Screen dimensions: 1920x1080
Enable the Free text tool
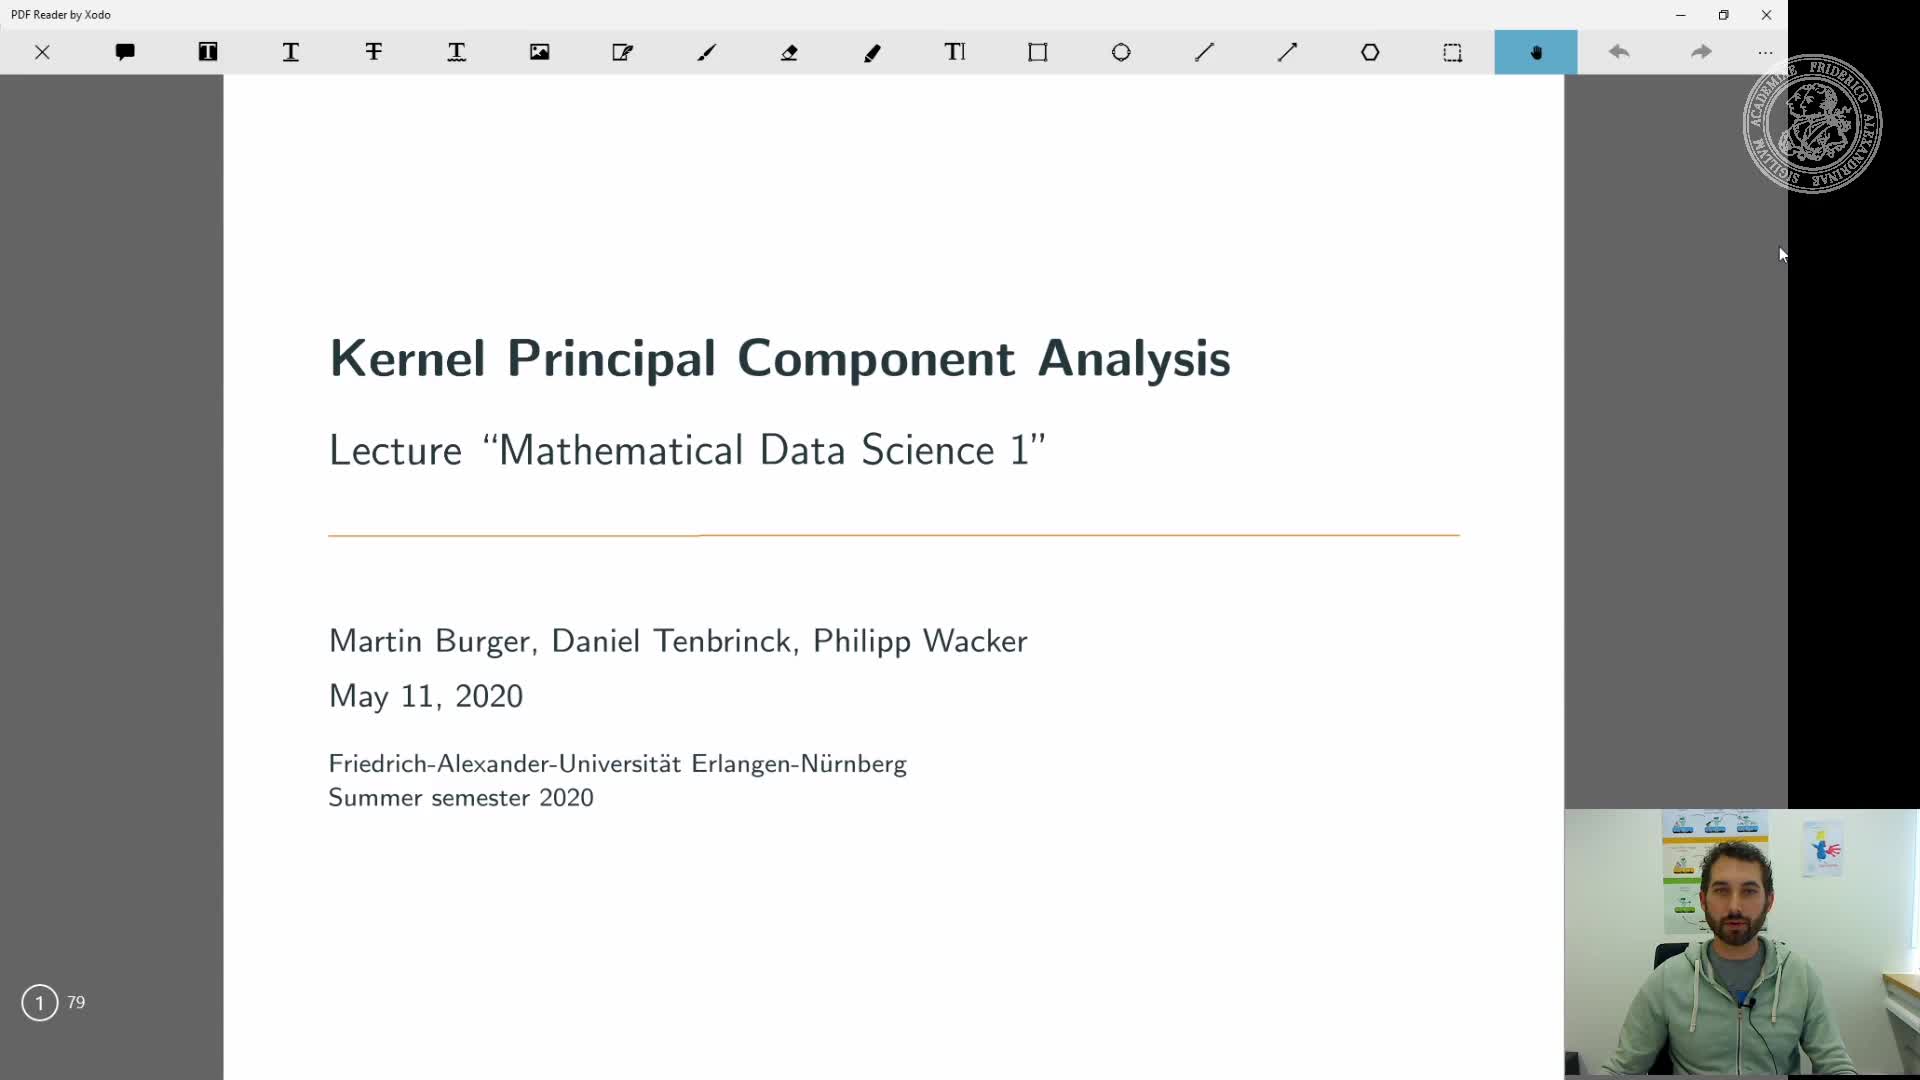pyautogui.click(x=955, y=52)
